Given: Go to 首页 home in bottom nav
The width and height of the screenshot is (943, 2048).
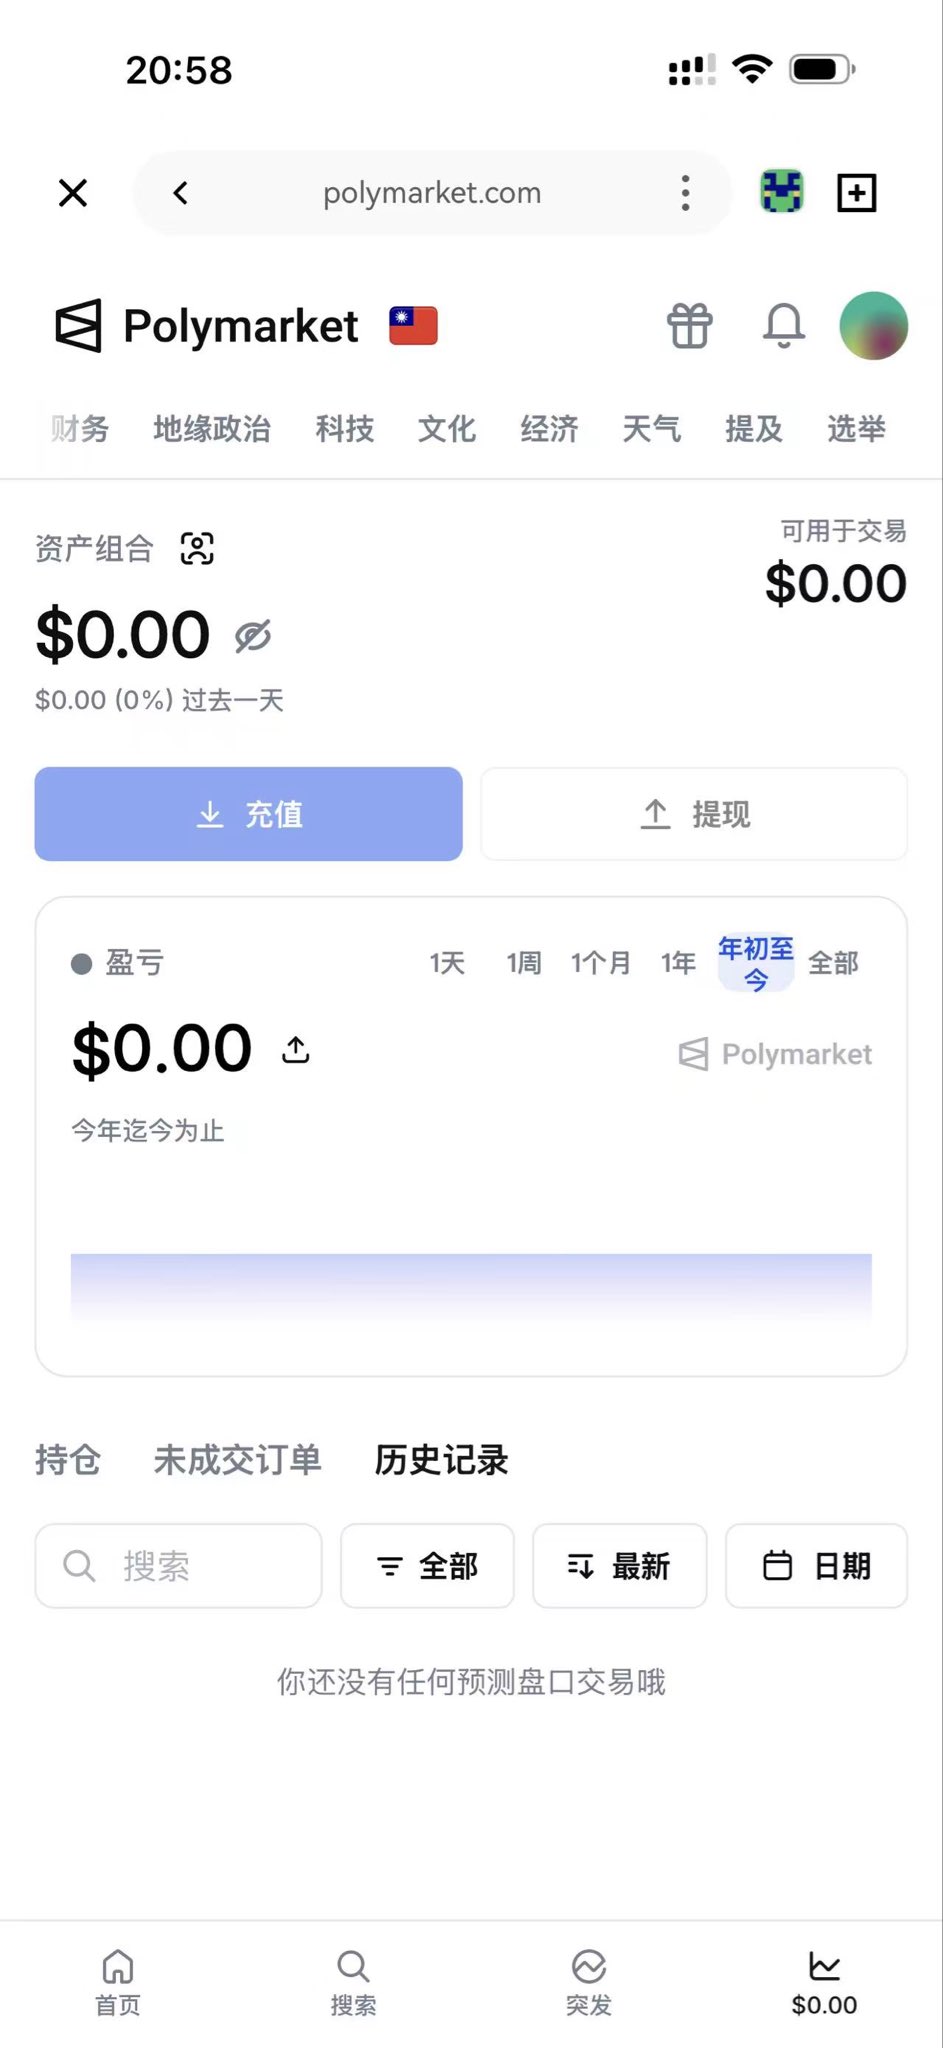Looking at the screenshot, I should click(x=118, y=1982).
